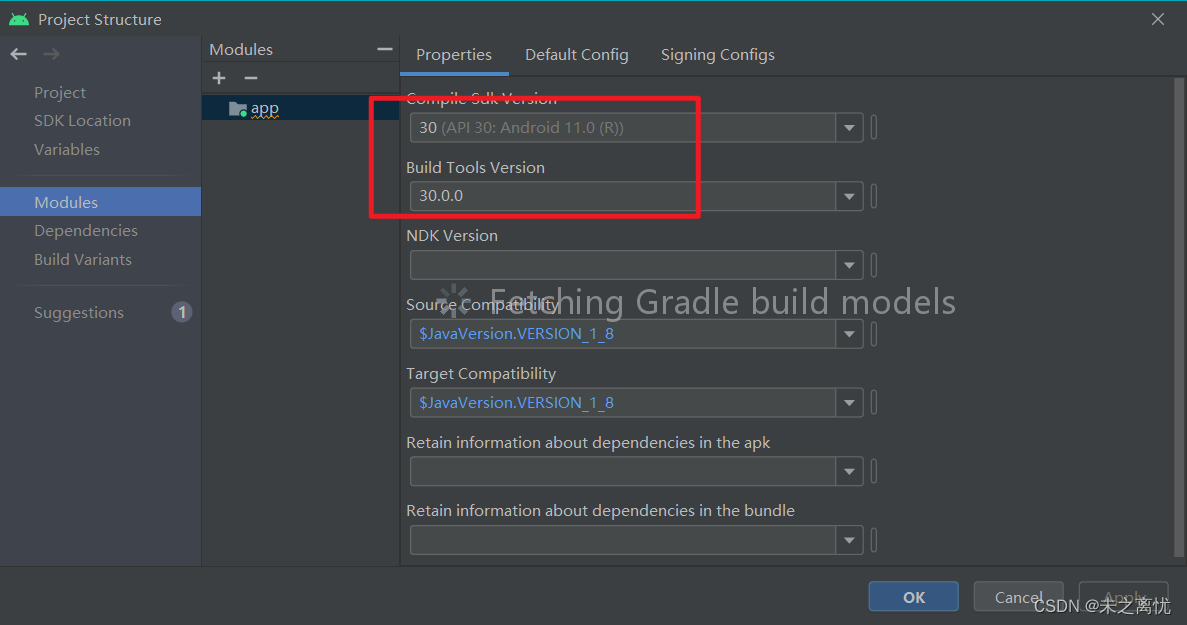Viewport: 1187px width, 625px height.
Task: Click the NDK Version label
Action: point(452,235)
